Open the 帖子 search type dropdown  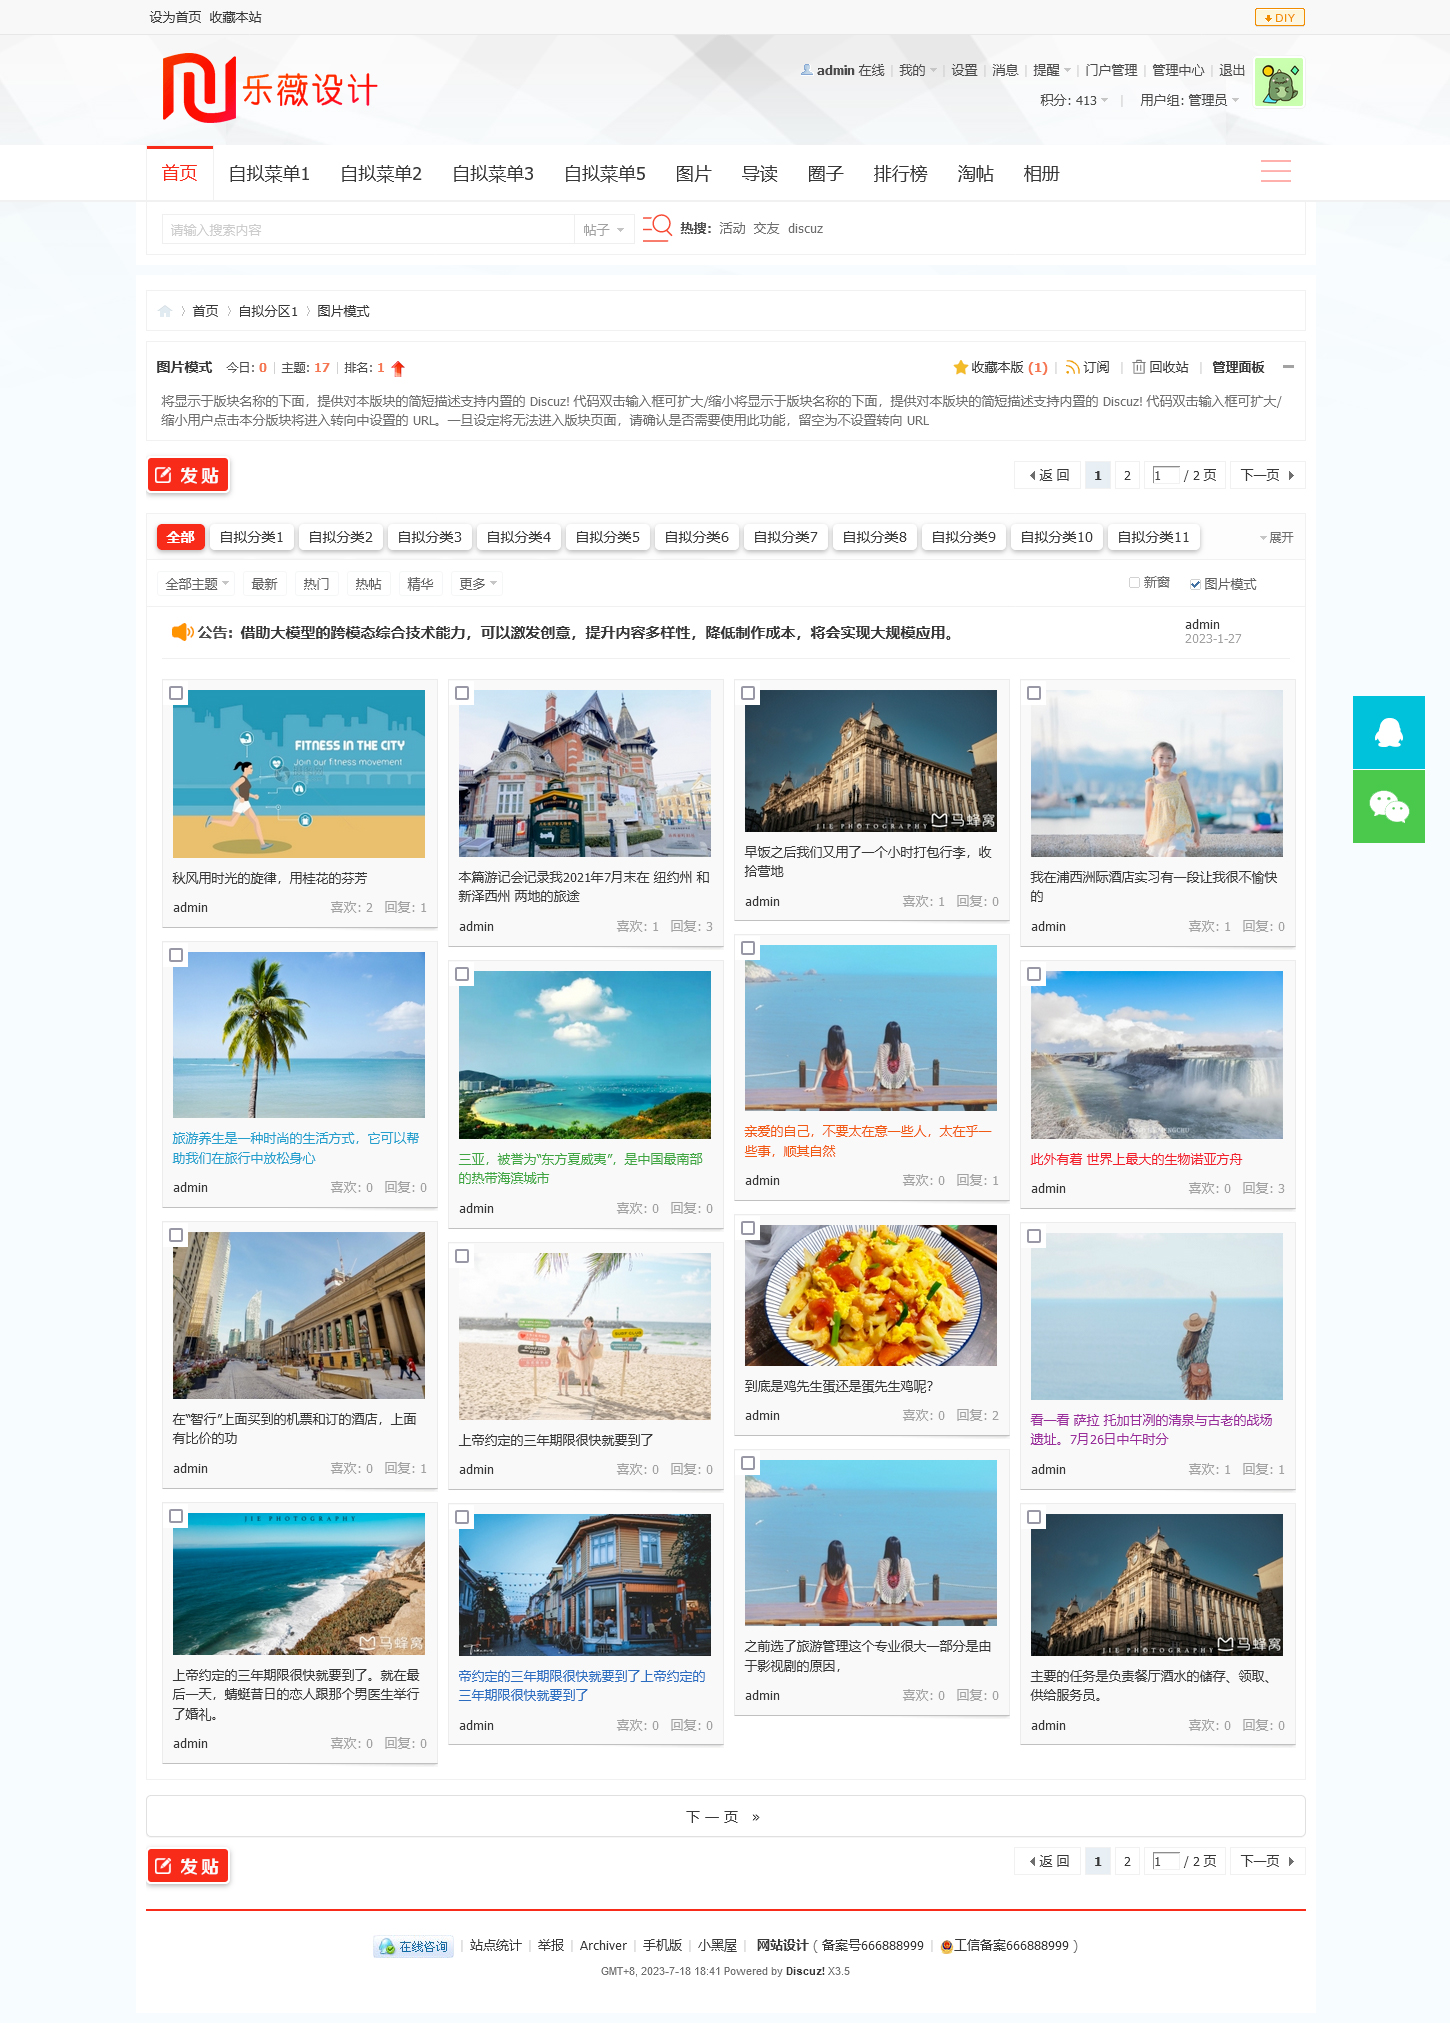coord(604,230)
